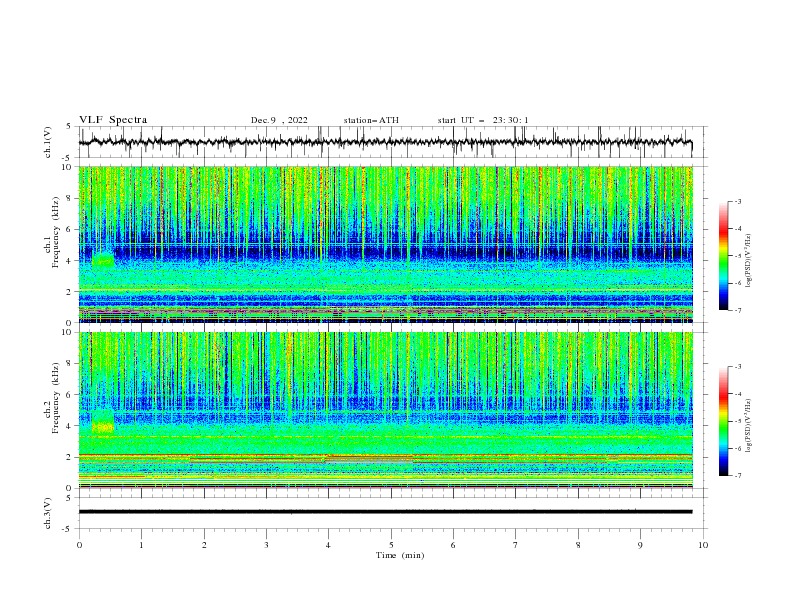Click the time axis tick label "8"
This screenshot has width=792, height=612.
click(578, 545)
